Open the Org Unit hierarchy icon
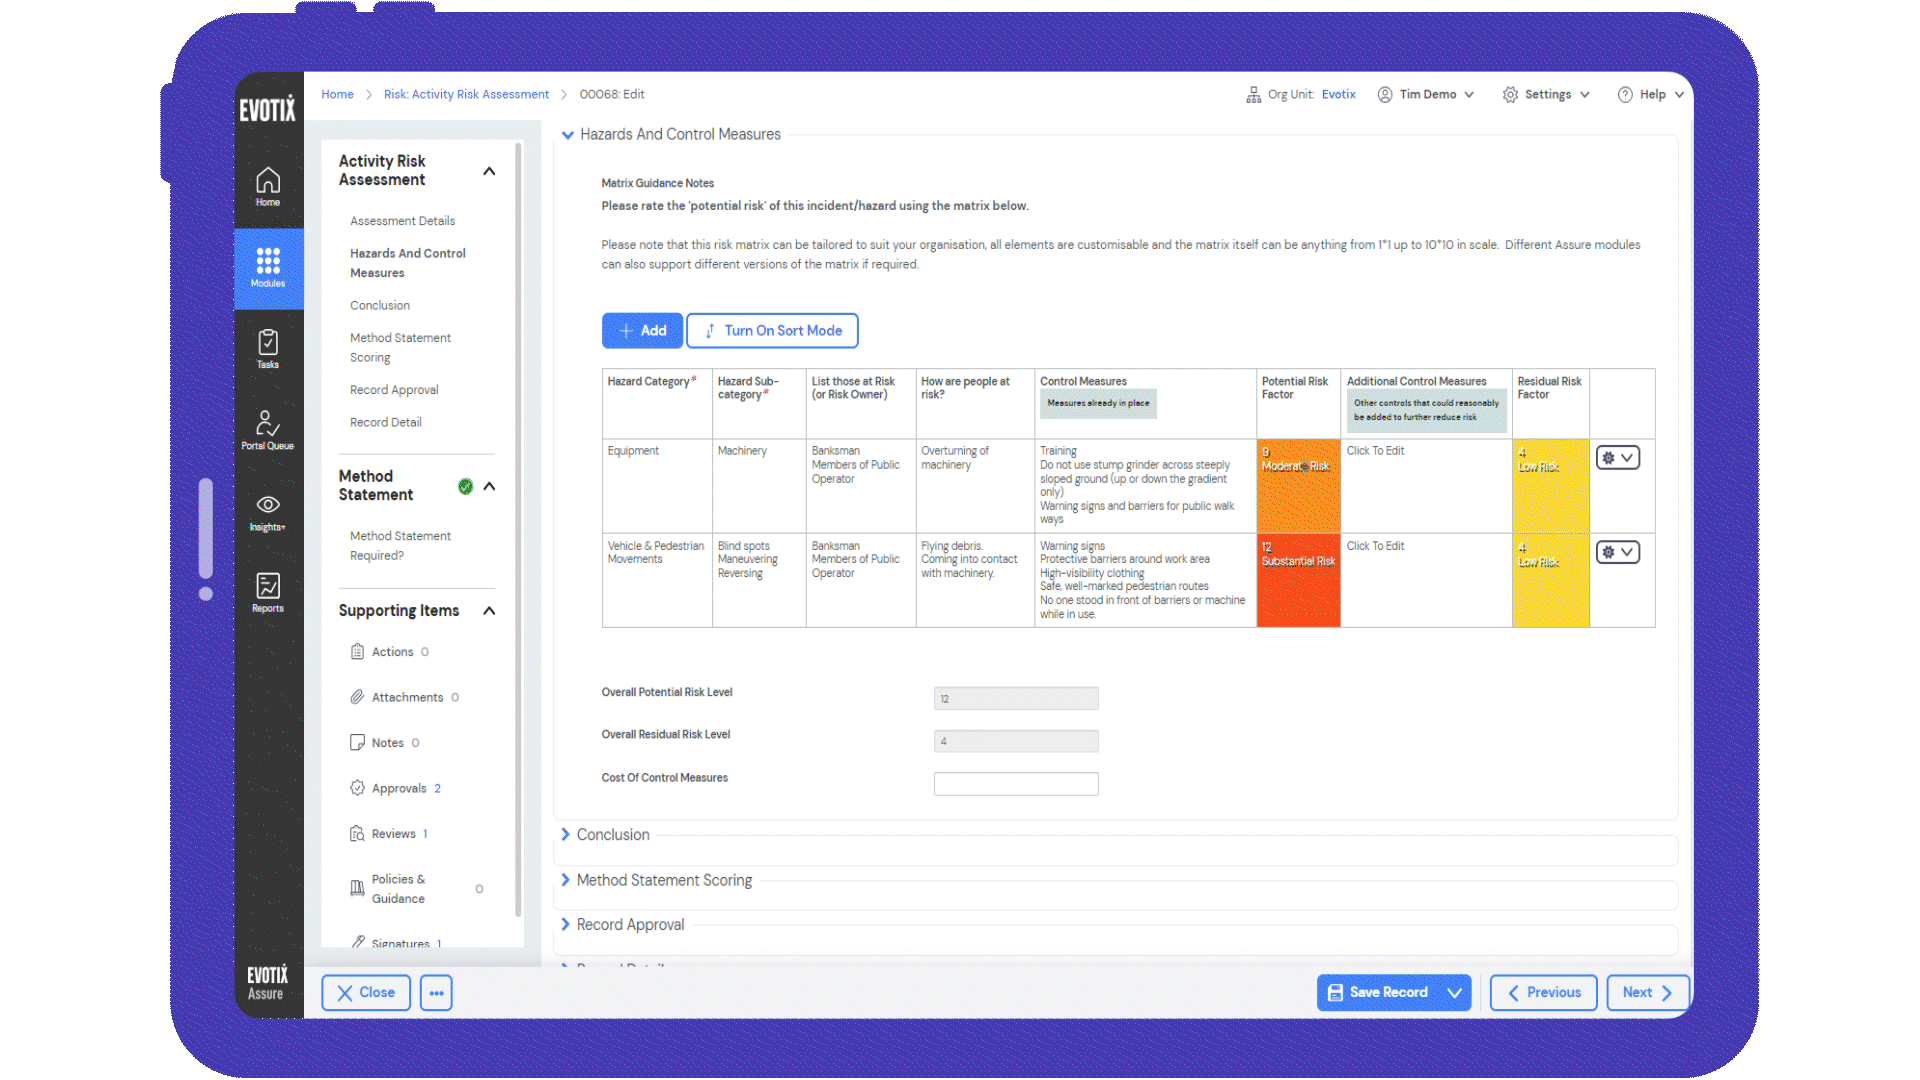Image resolution: width=1920 pixels, height=1080 pixels. click(1253, 94)
